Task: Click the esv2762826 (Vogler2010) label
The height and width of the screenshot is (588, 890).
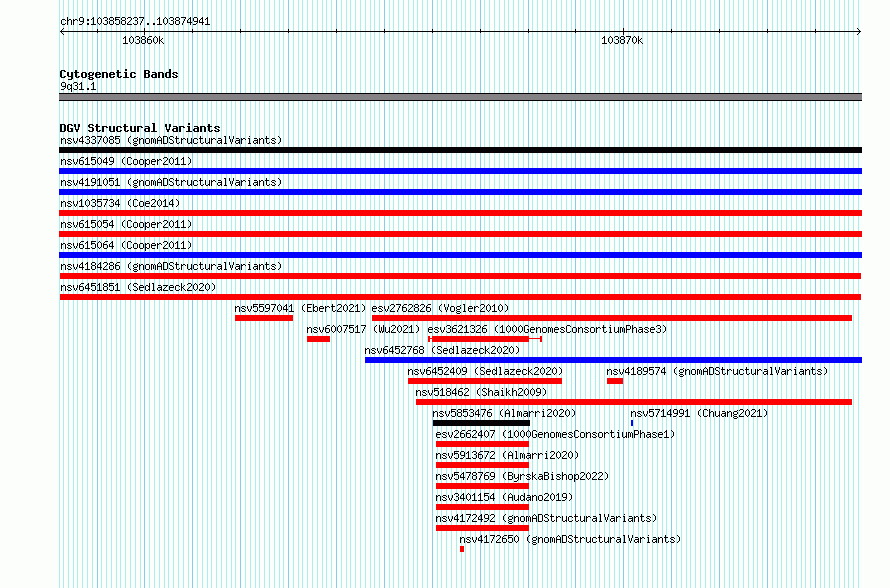Action: (x=440, y=308)
